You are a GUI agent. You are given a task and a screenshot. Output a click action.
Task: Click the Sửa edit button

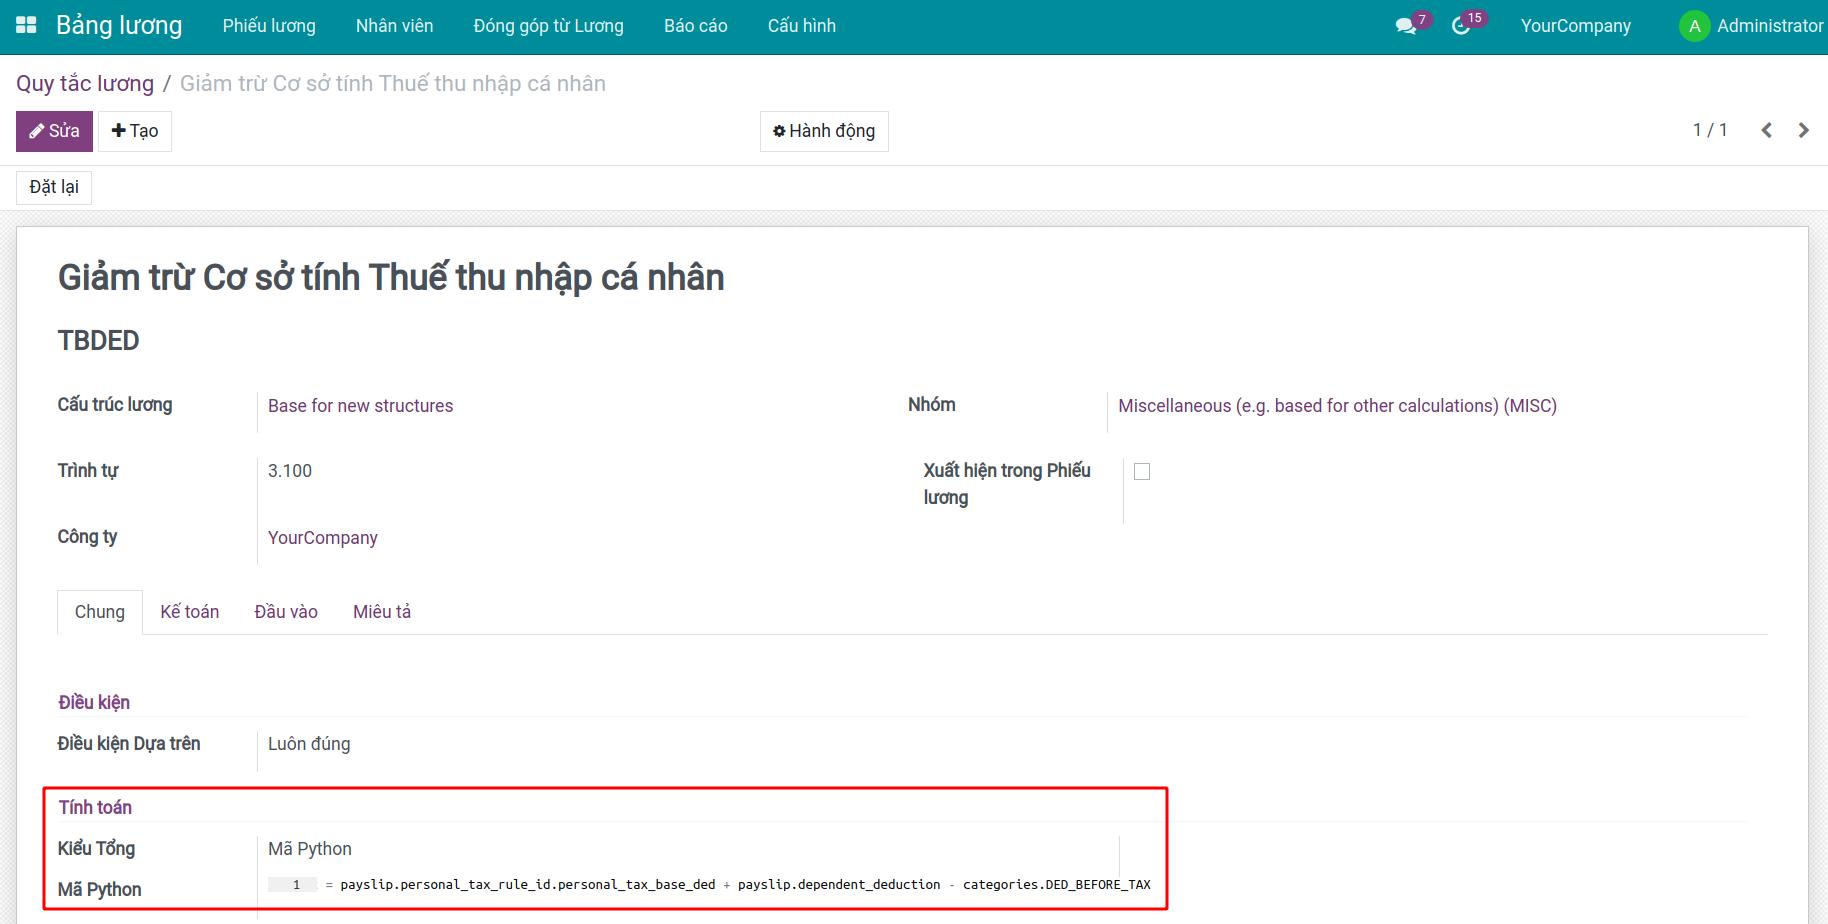point(54,131)
